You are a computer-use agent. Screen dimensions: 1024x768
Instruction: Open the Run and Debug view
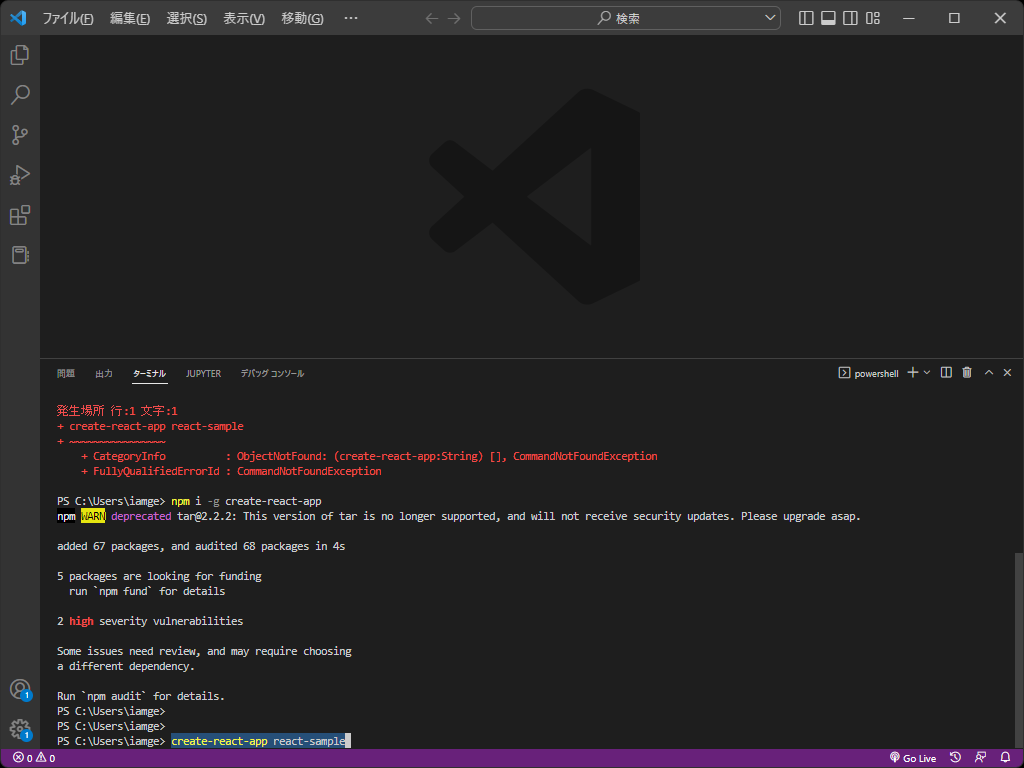click(x=20, y=175)
